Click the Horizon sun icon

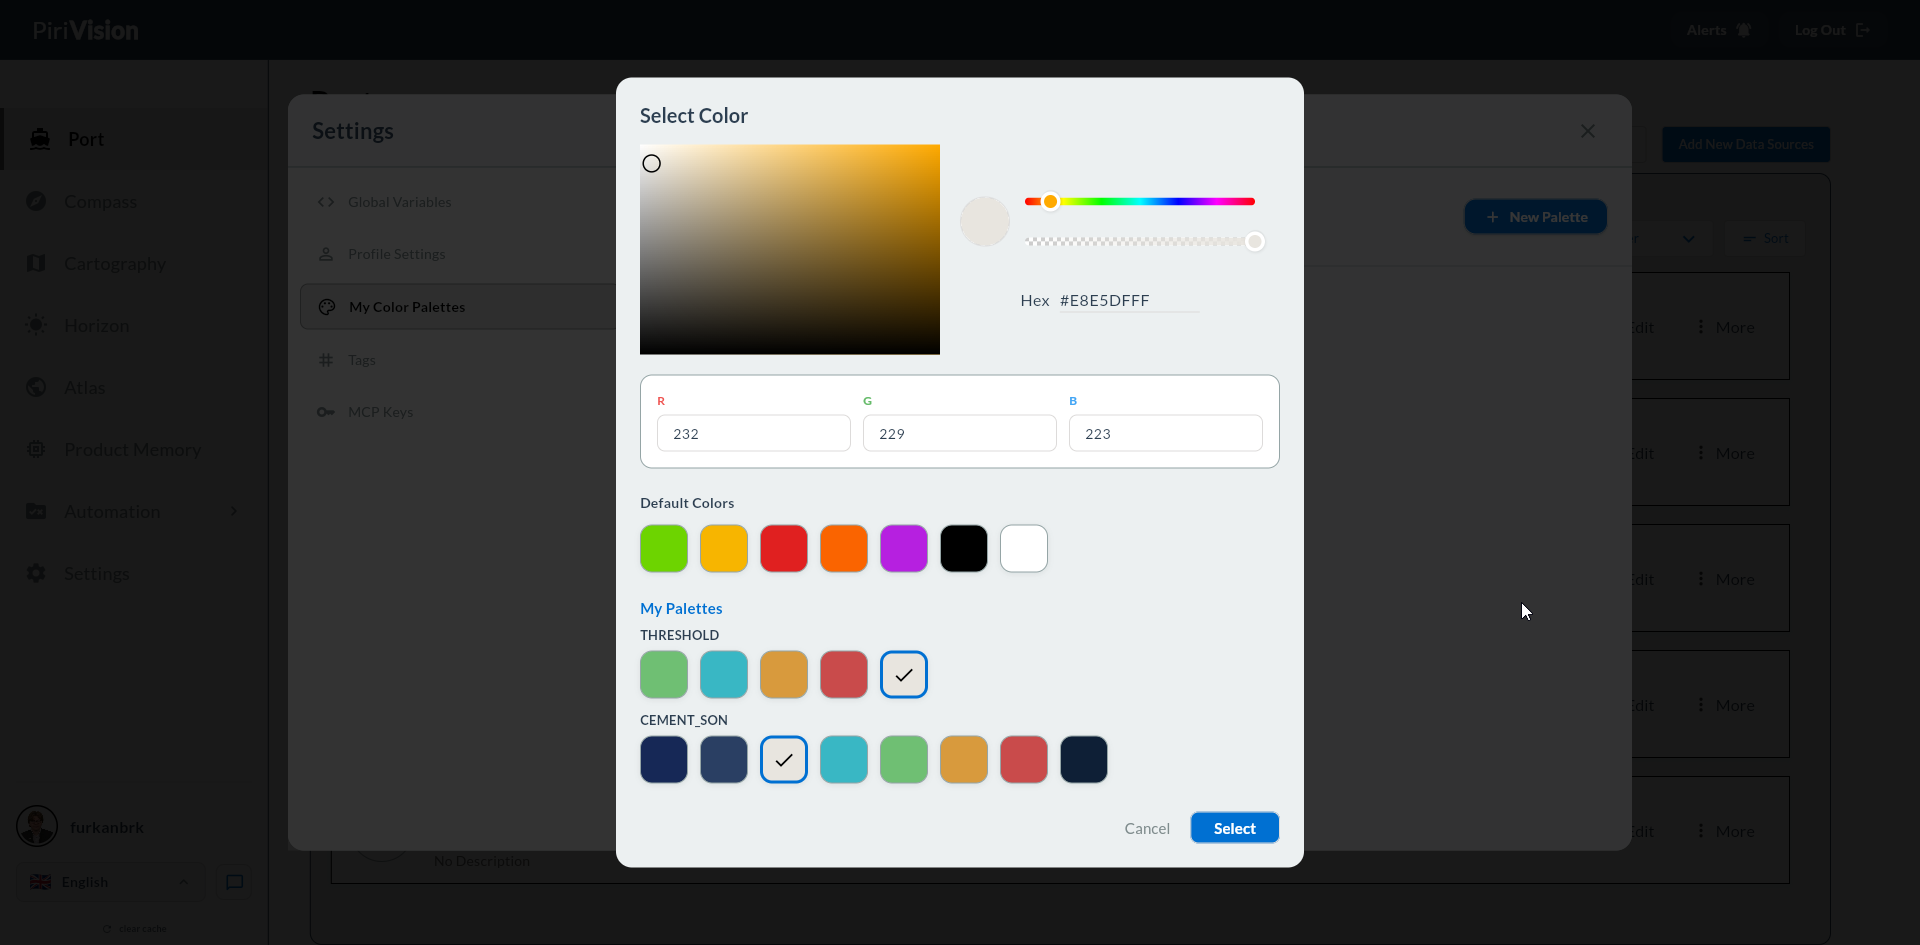click(x=36, y=325)
